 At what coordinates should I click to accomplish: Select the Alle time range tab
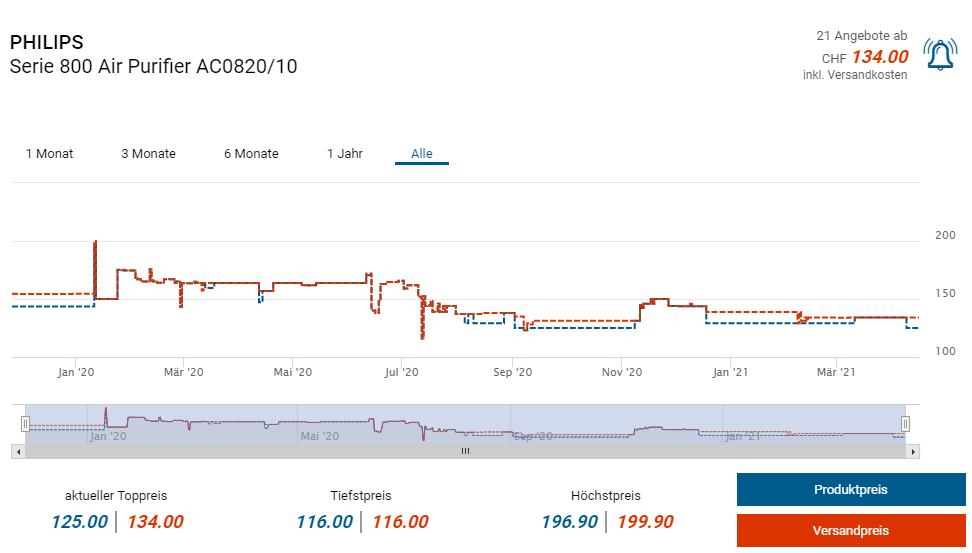point(422,154)
